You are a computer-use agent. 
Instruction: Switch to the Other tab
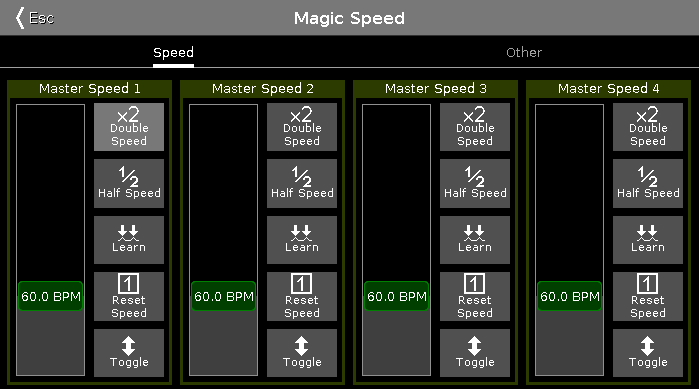pyautogui.click(x=524, y=53)
